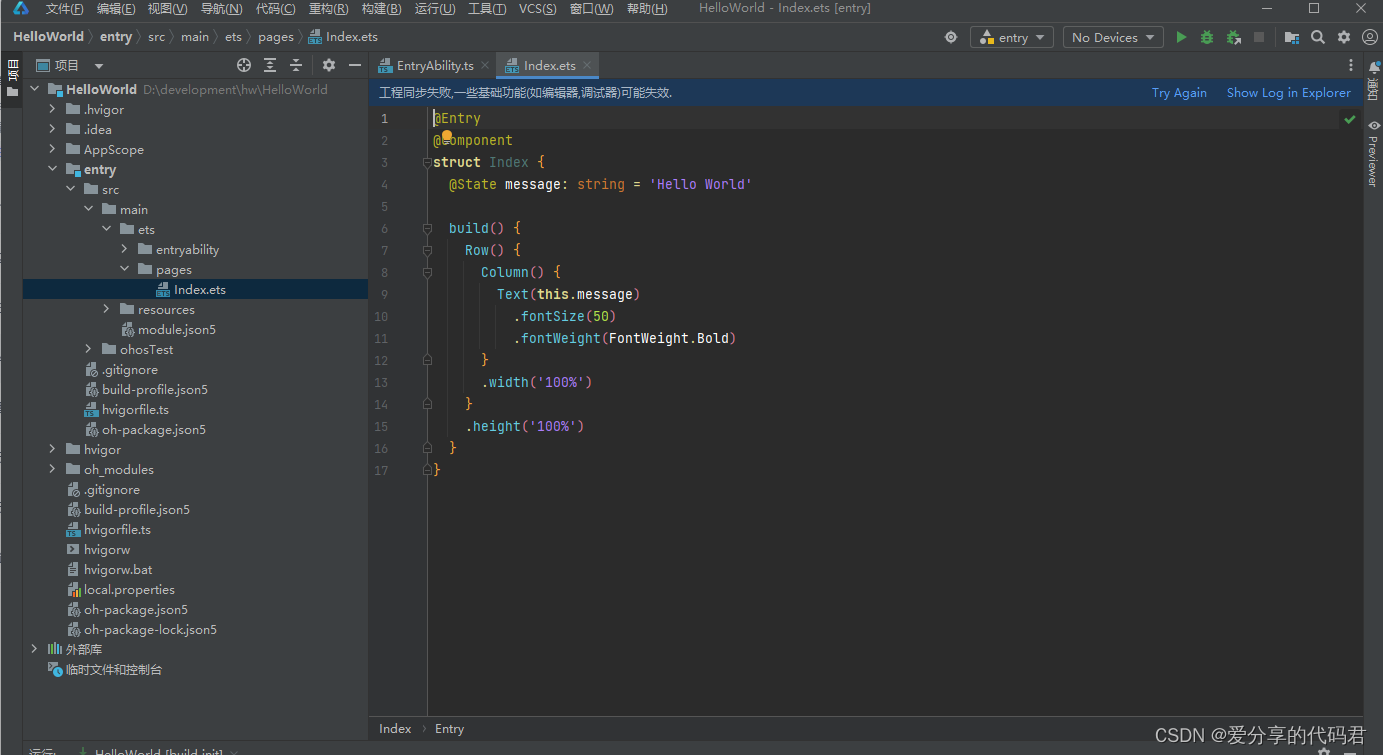Click the target icon left of entry dropdown
This screenshot has width=1383, height=755.
click(x=951, y=37)
